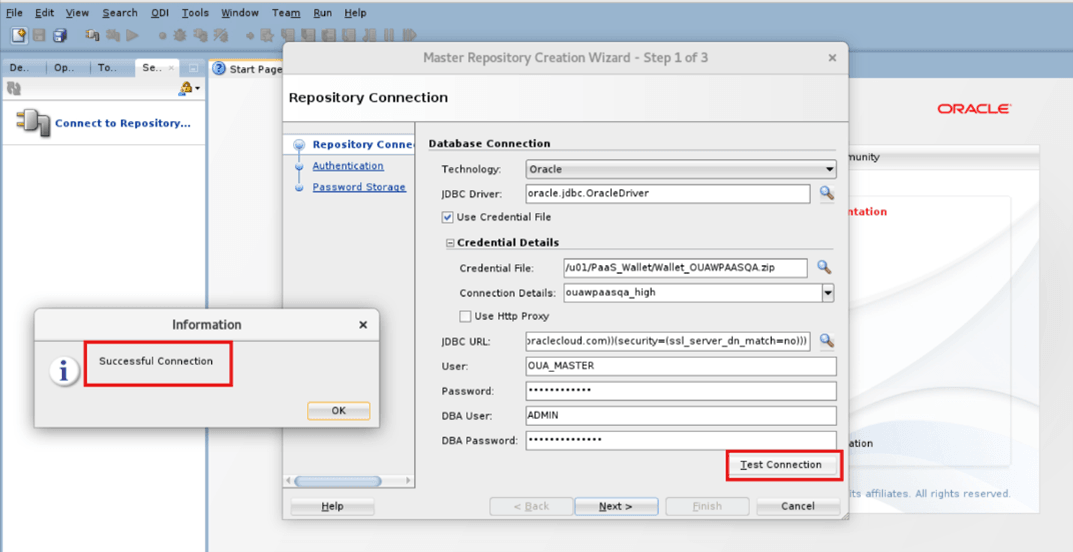Switch to the Op.. navigator tab
The height and width of the screenshot is (552, 1073).
pos(66,68)
